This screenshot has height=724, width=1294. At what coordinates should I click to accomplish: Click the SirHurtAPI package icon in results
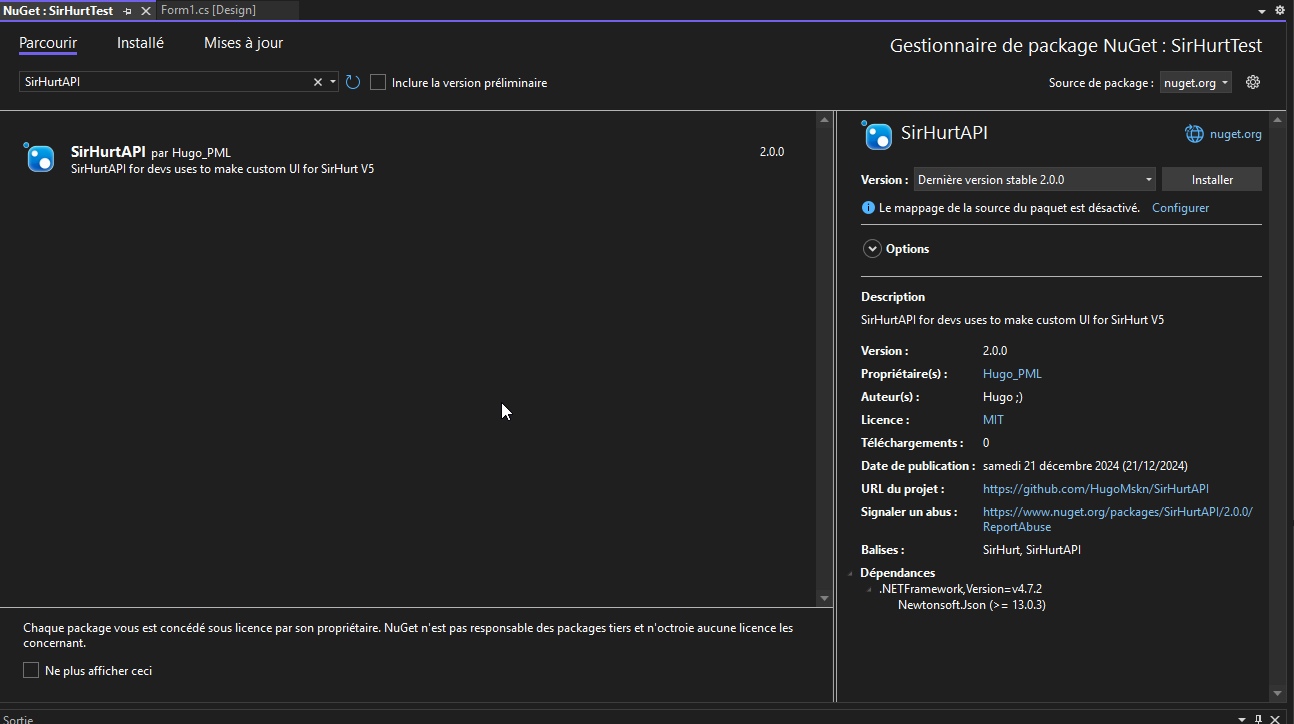[x=40, y=158]
